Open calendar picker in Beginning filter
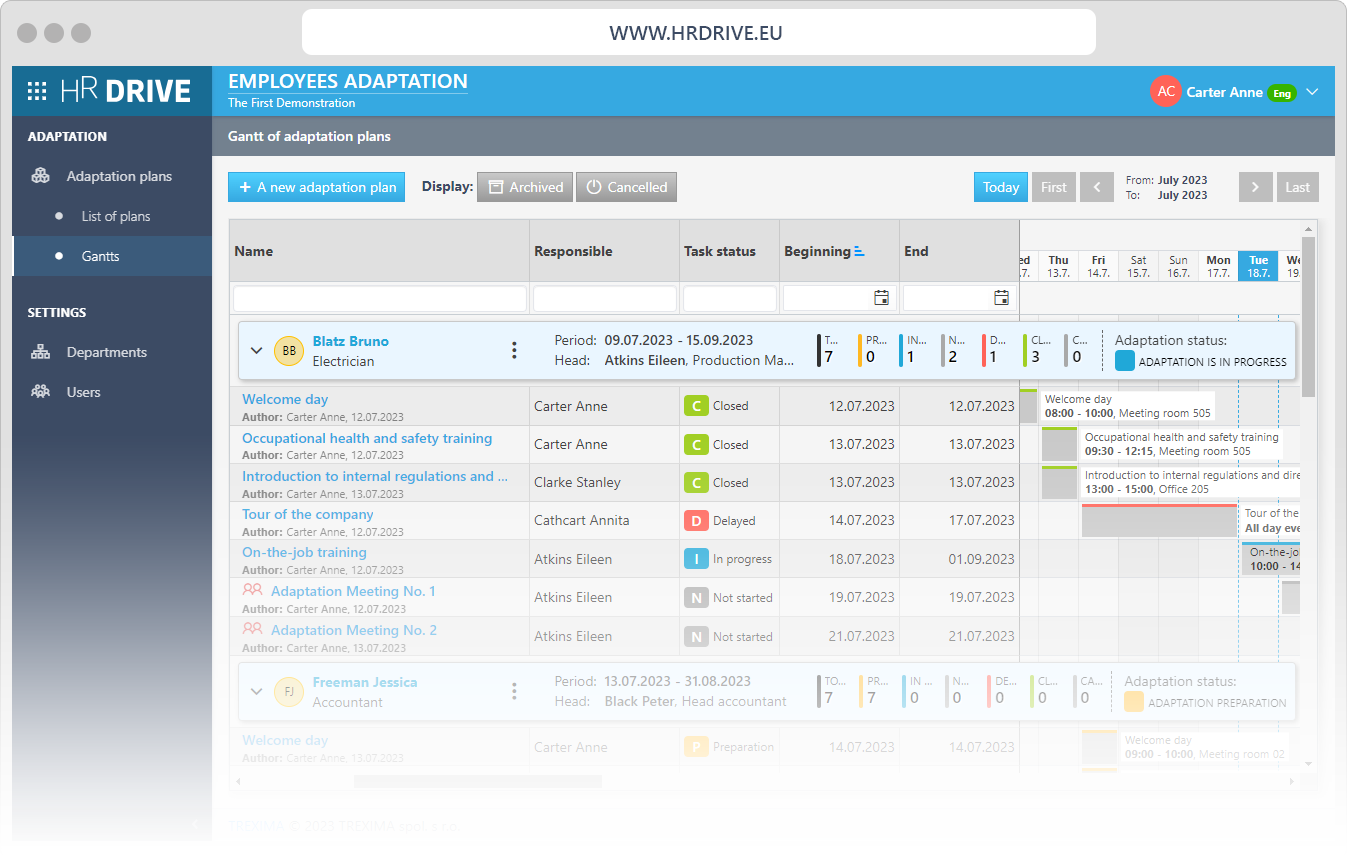The width and height of the screenshot is (1347, 859). coord(881,298)
